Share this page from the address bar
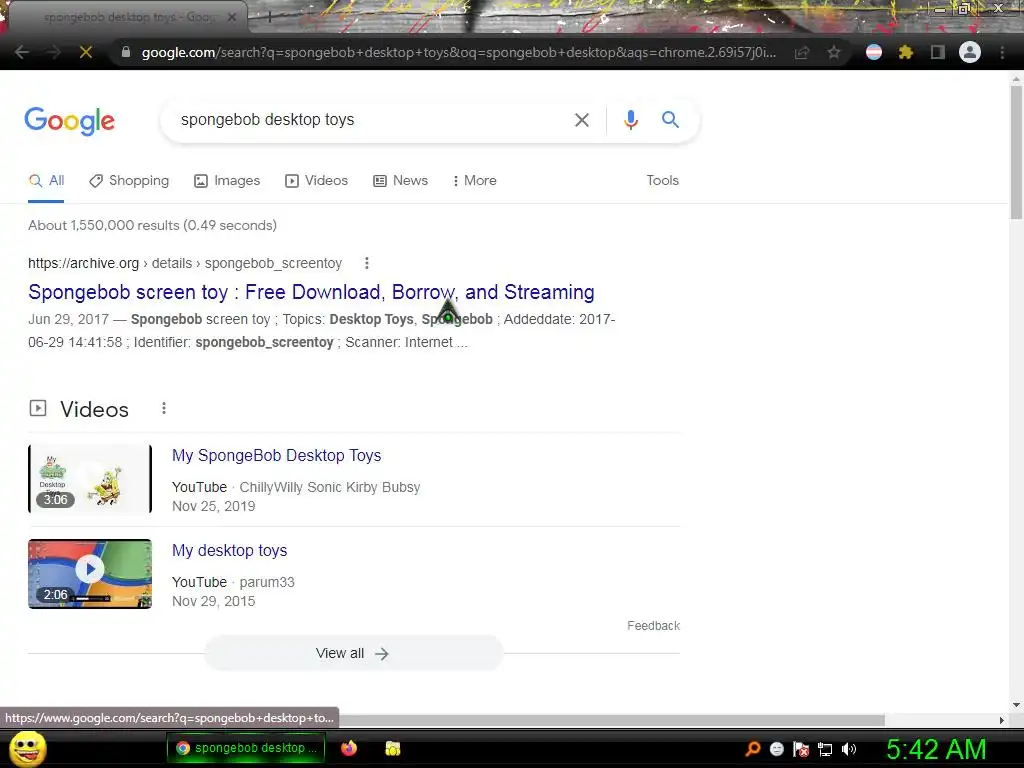This screenshot has width=1024, height=768. click(802, 52)
